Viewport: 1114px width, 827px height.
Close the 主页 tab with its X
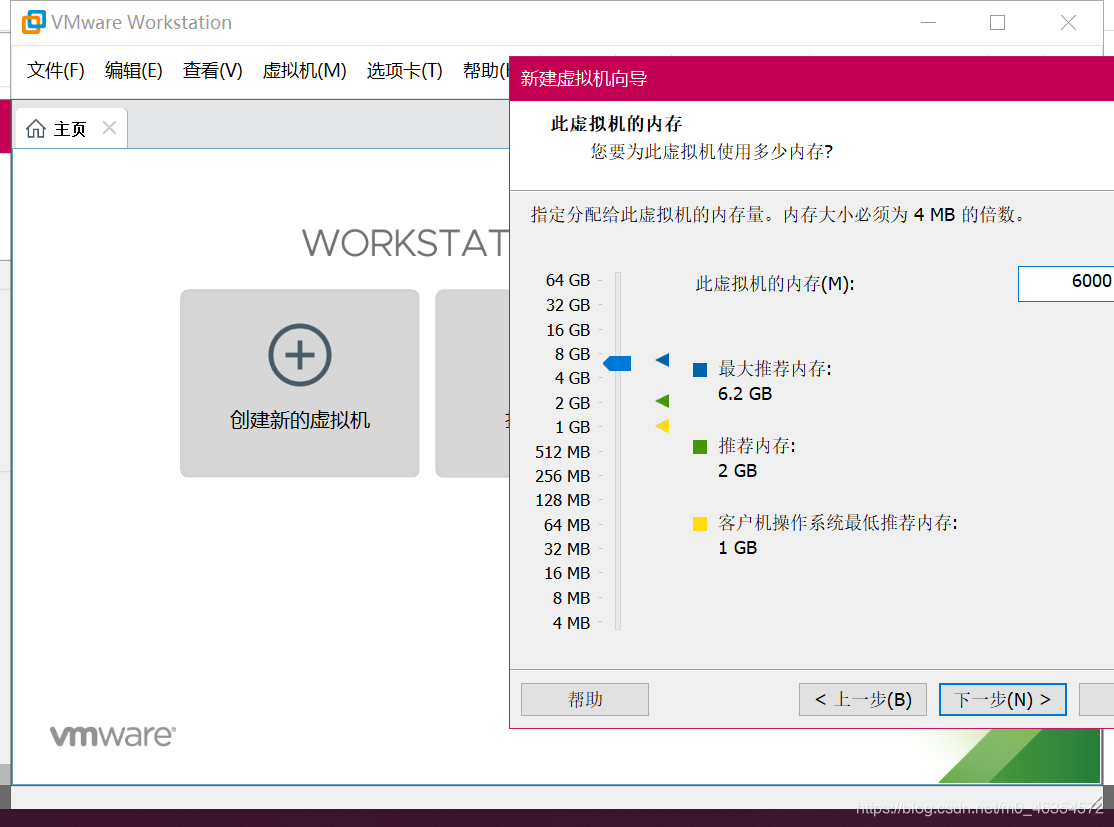point(109,128)
